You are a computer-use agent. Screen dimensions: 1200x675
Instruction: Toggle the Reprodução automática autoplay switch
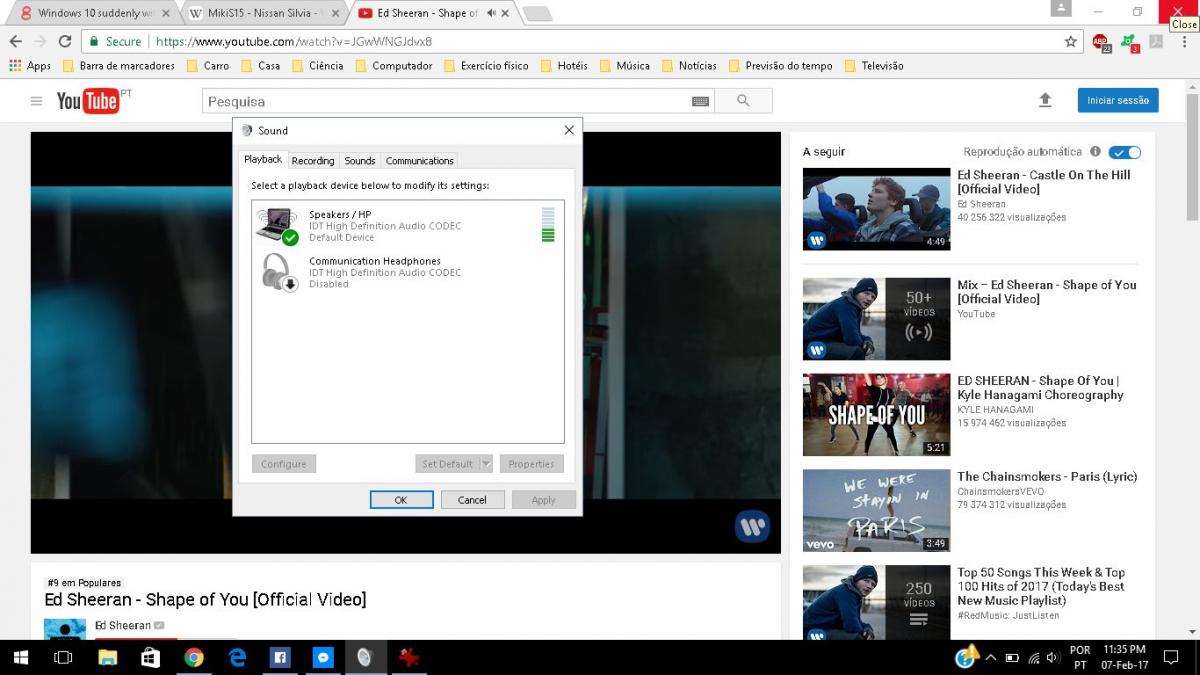1125,152
